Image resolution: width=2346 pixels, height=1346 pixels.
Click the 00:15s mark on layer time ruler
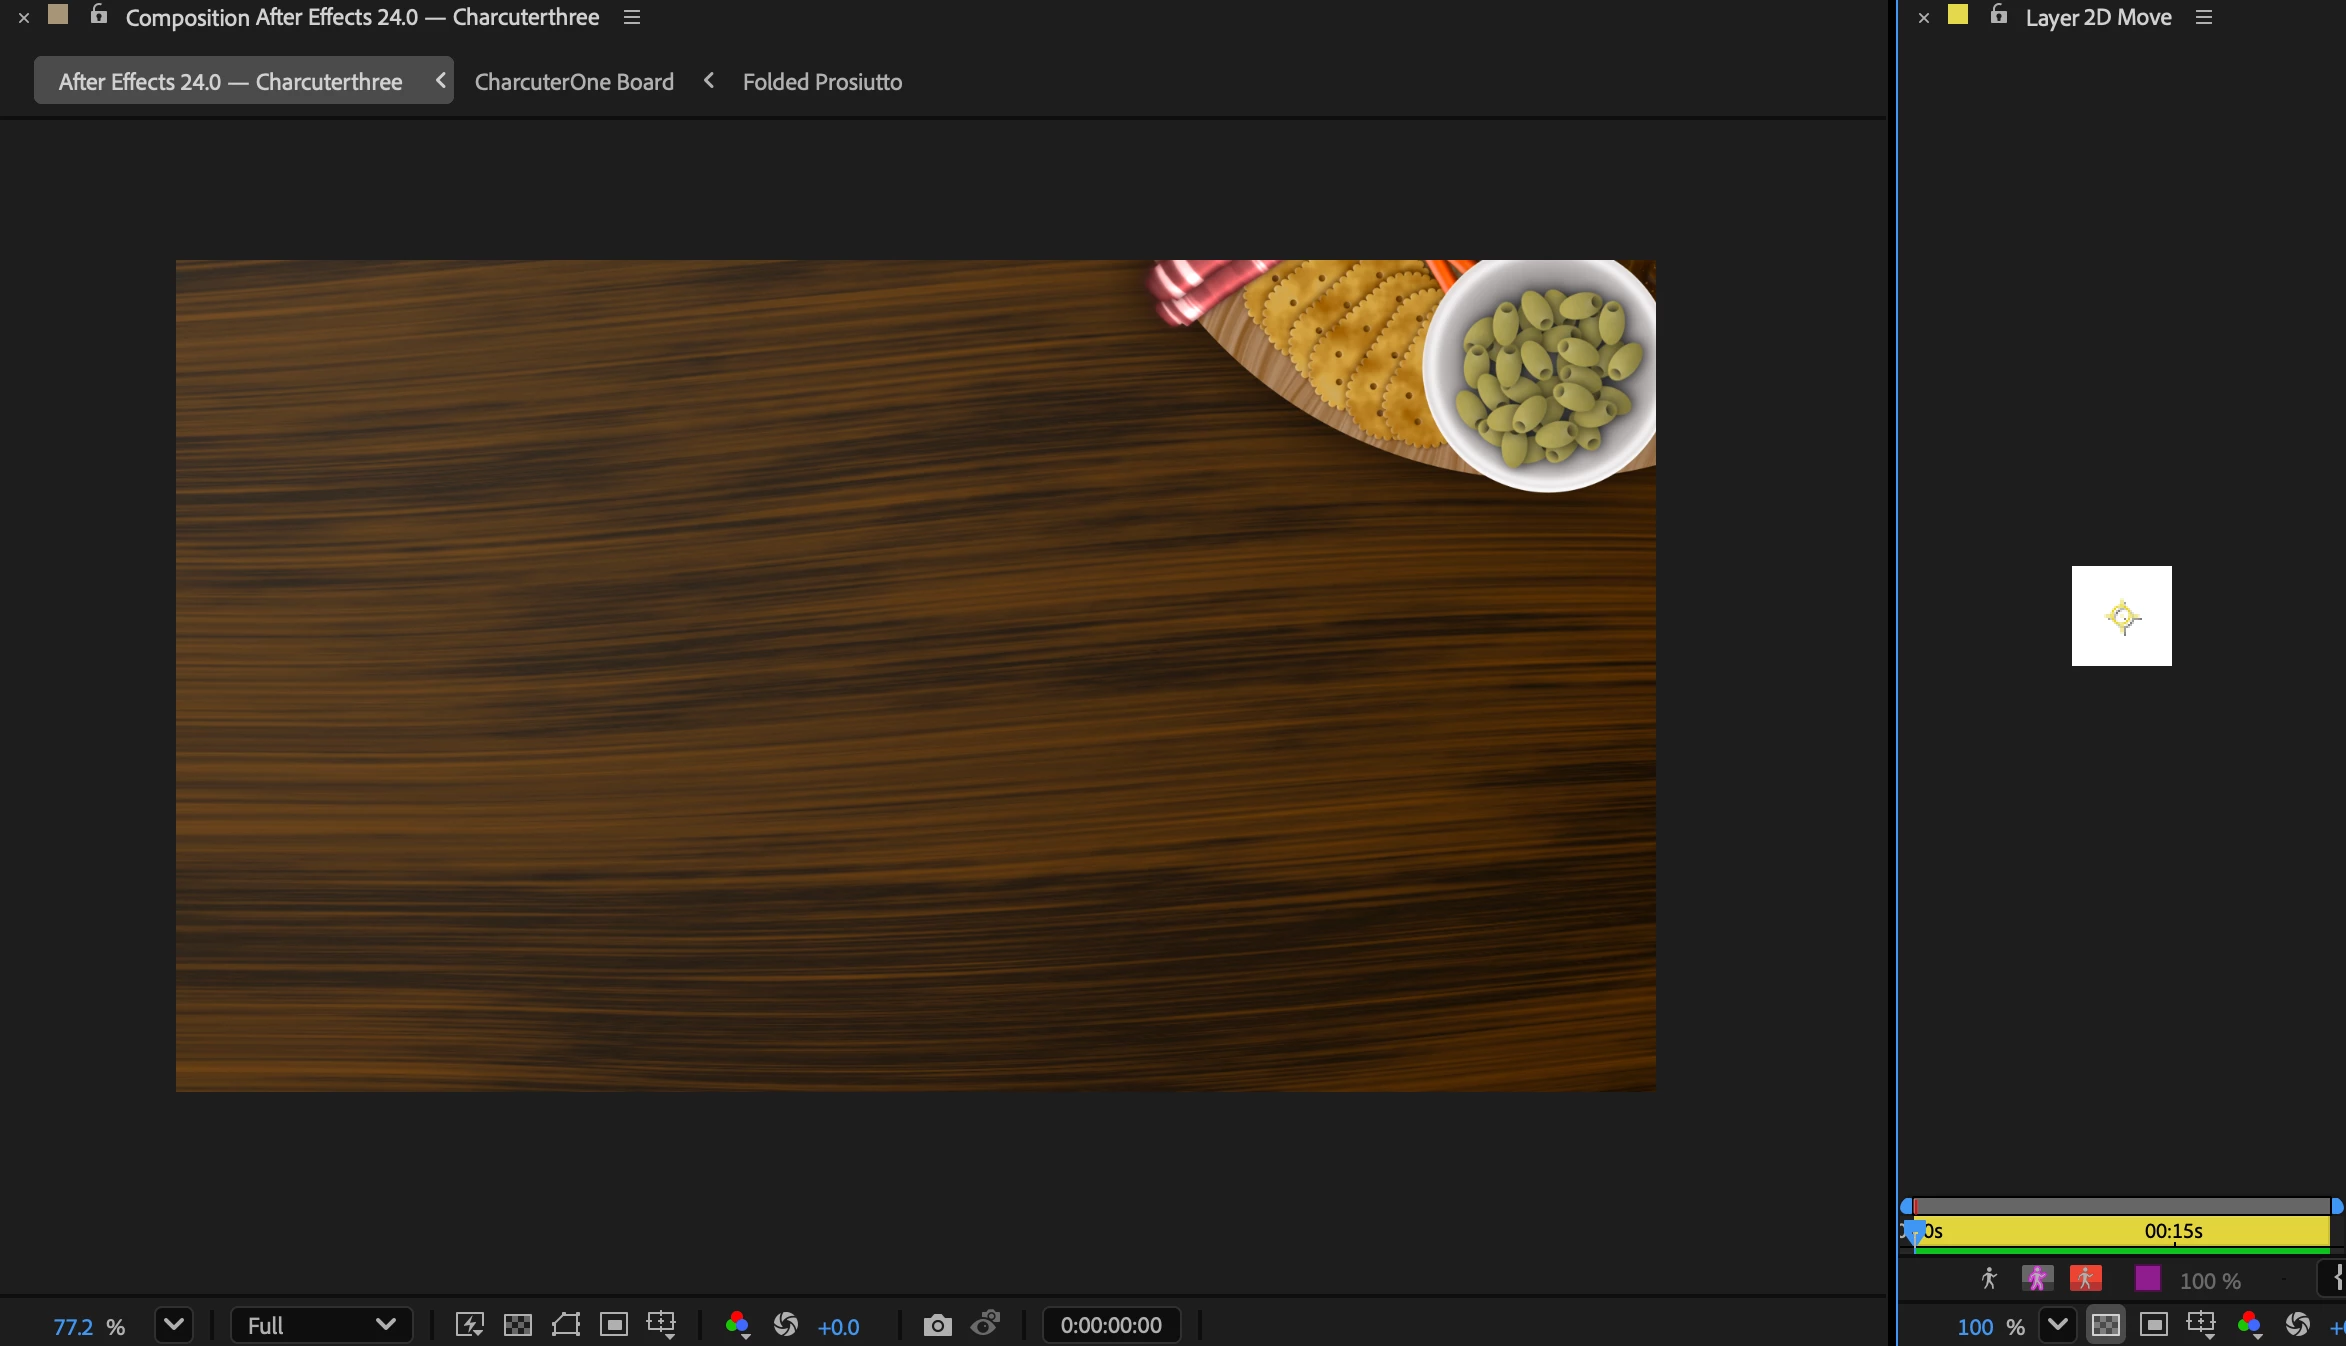2174,1232
